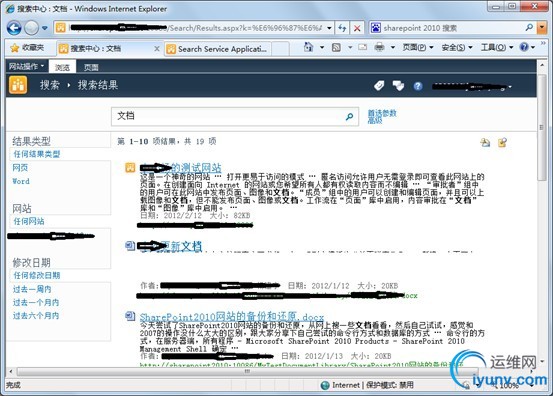The image size is (553, 396).
Task: Open the 收藏夹 favorites button
Action: tap(27, 48)
